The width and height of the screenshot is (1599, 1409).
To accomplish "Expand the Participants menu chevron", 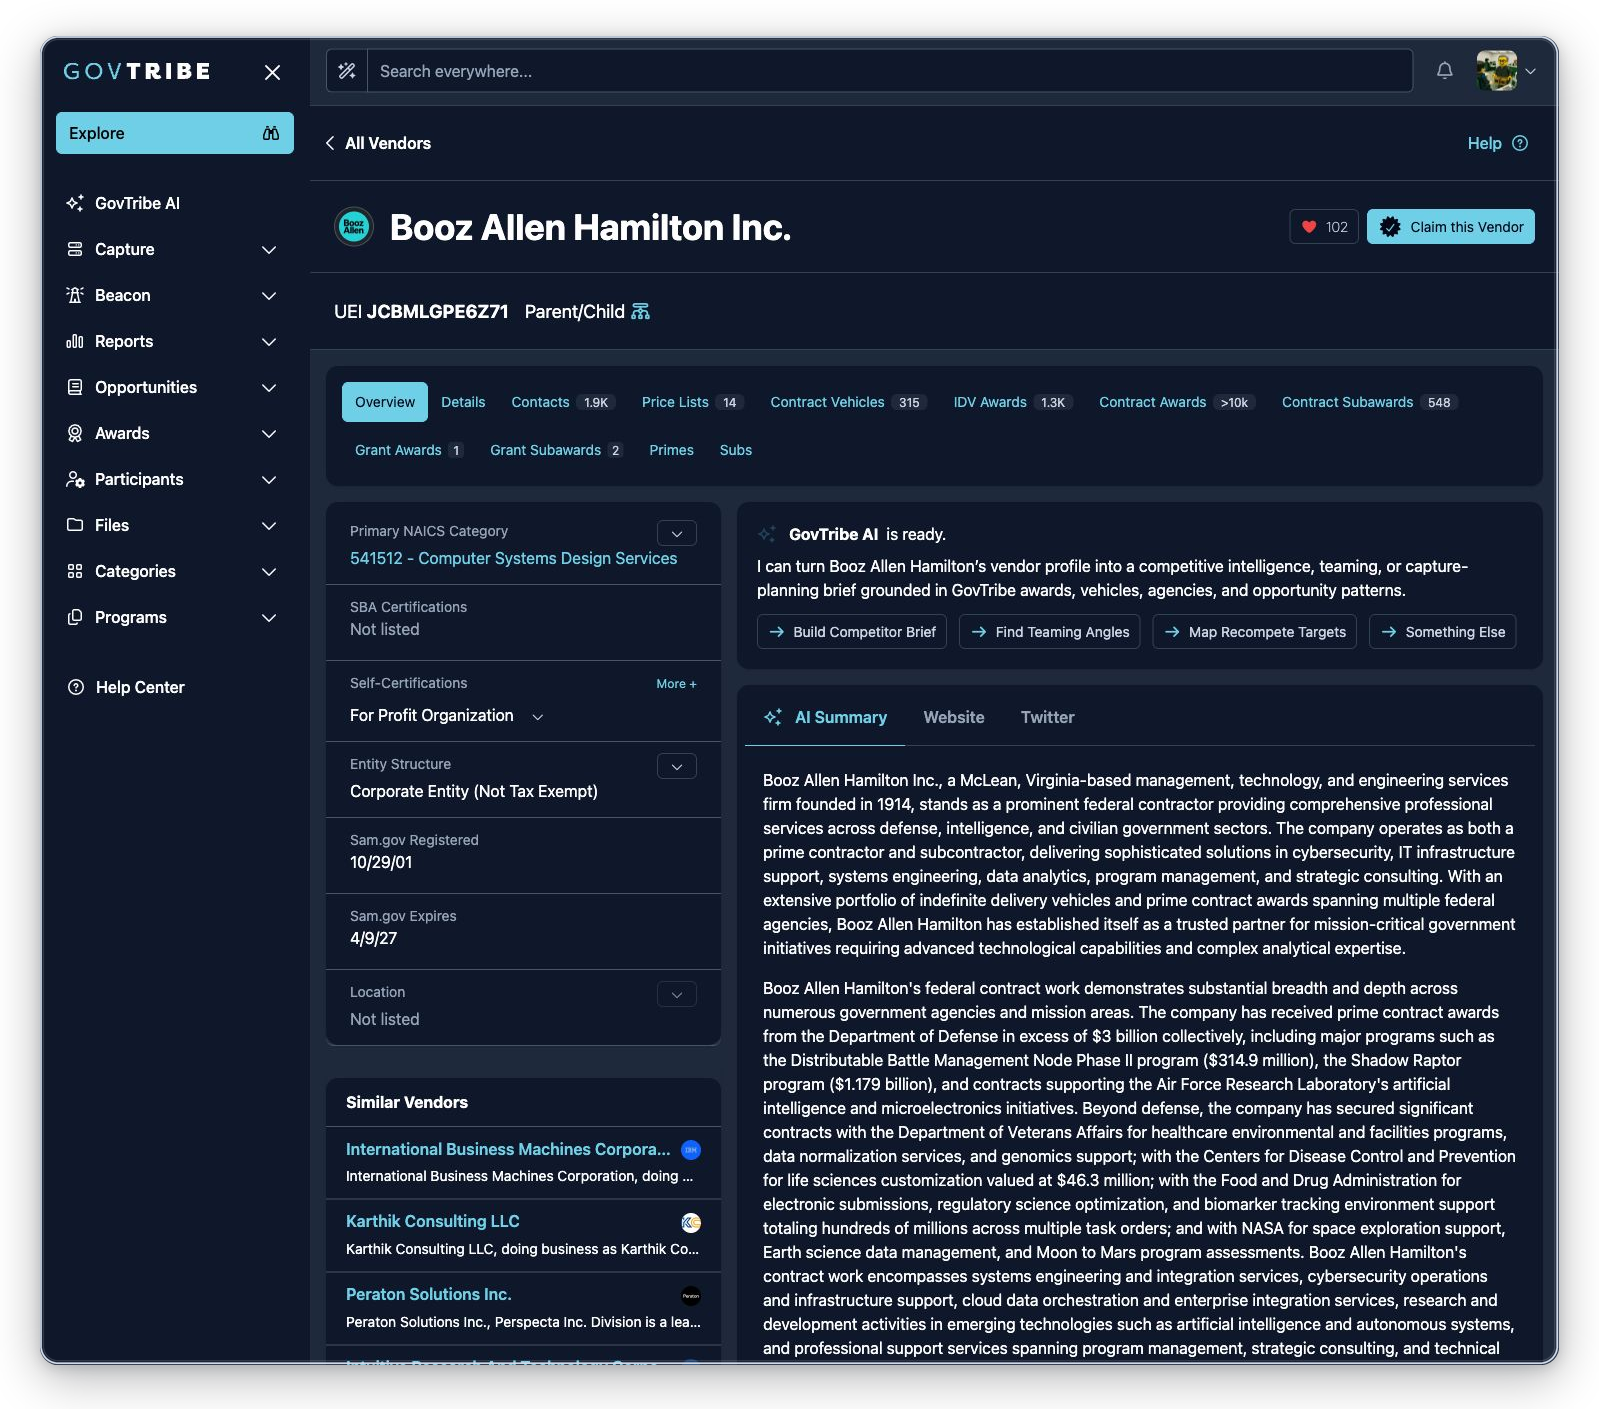I will [269, 479].
